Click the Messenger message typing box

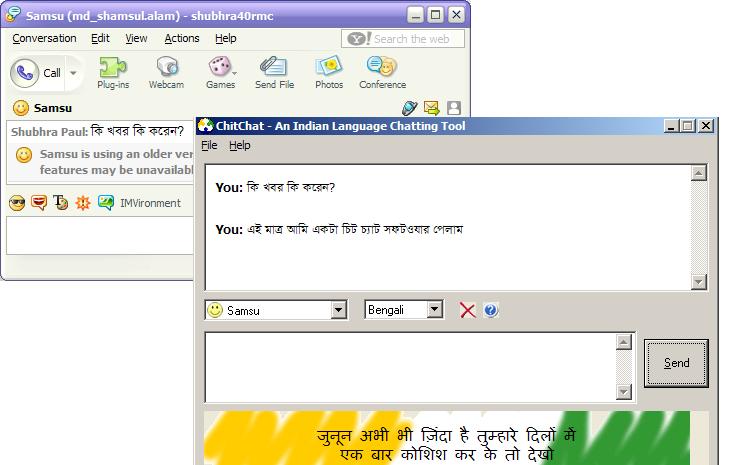[100, 236]
